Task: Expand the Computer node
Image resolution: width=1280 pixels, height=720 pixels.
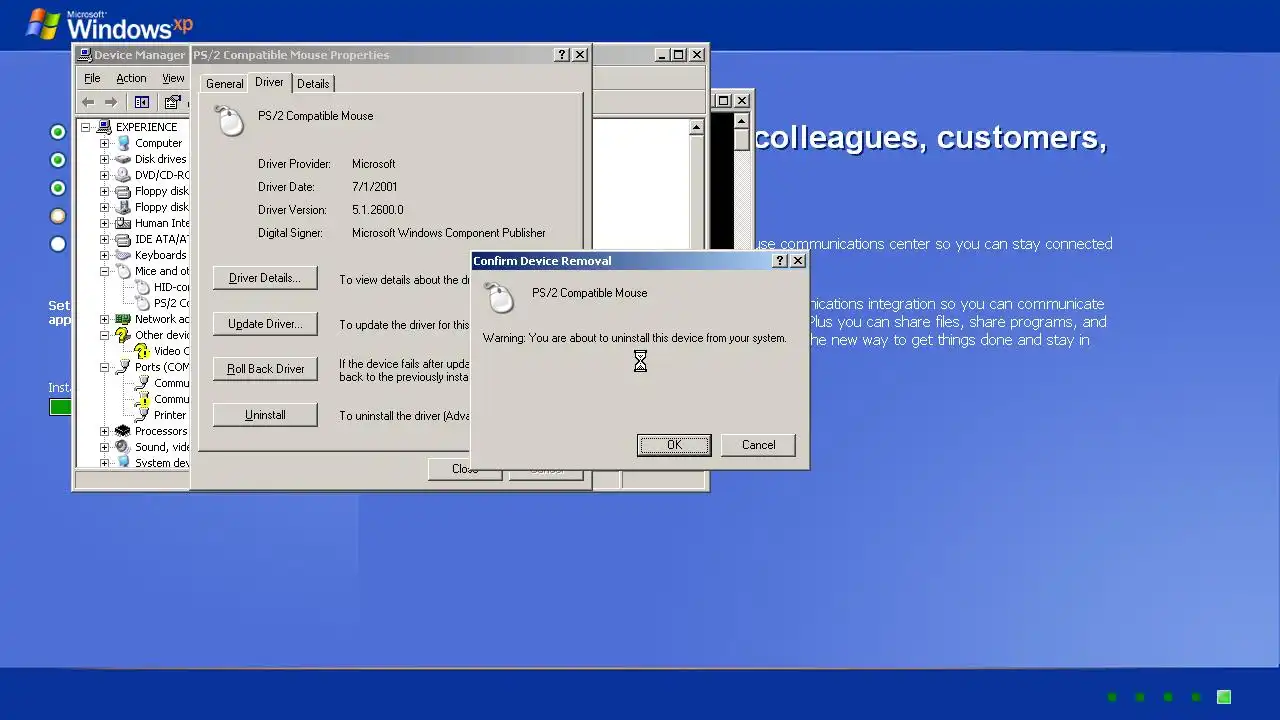Action: (x=104, y=143)
